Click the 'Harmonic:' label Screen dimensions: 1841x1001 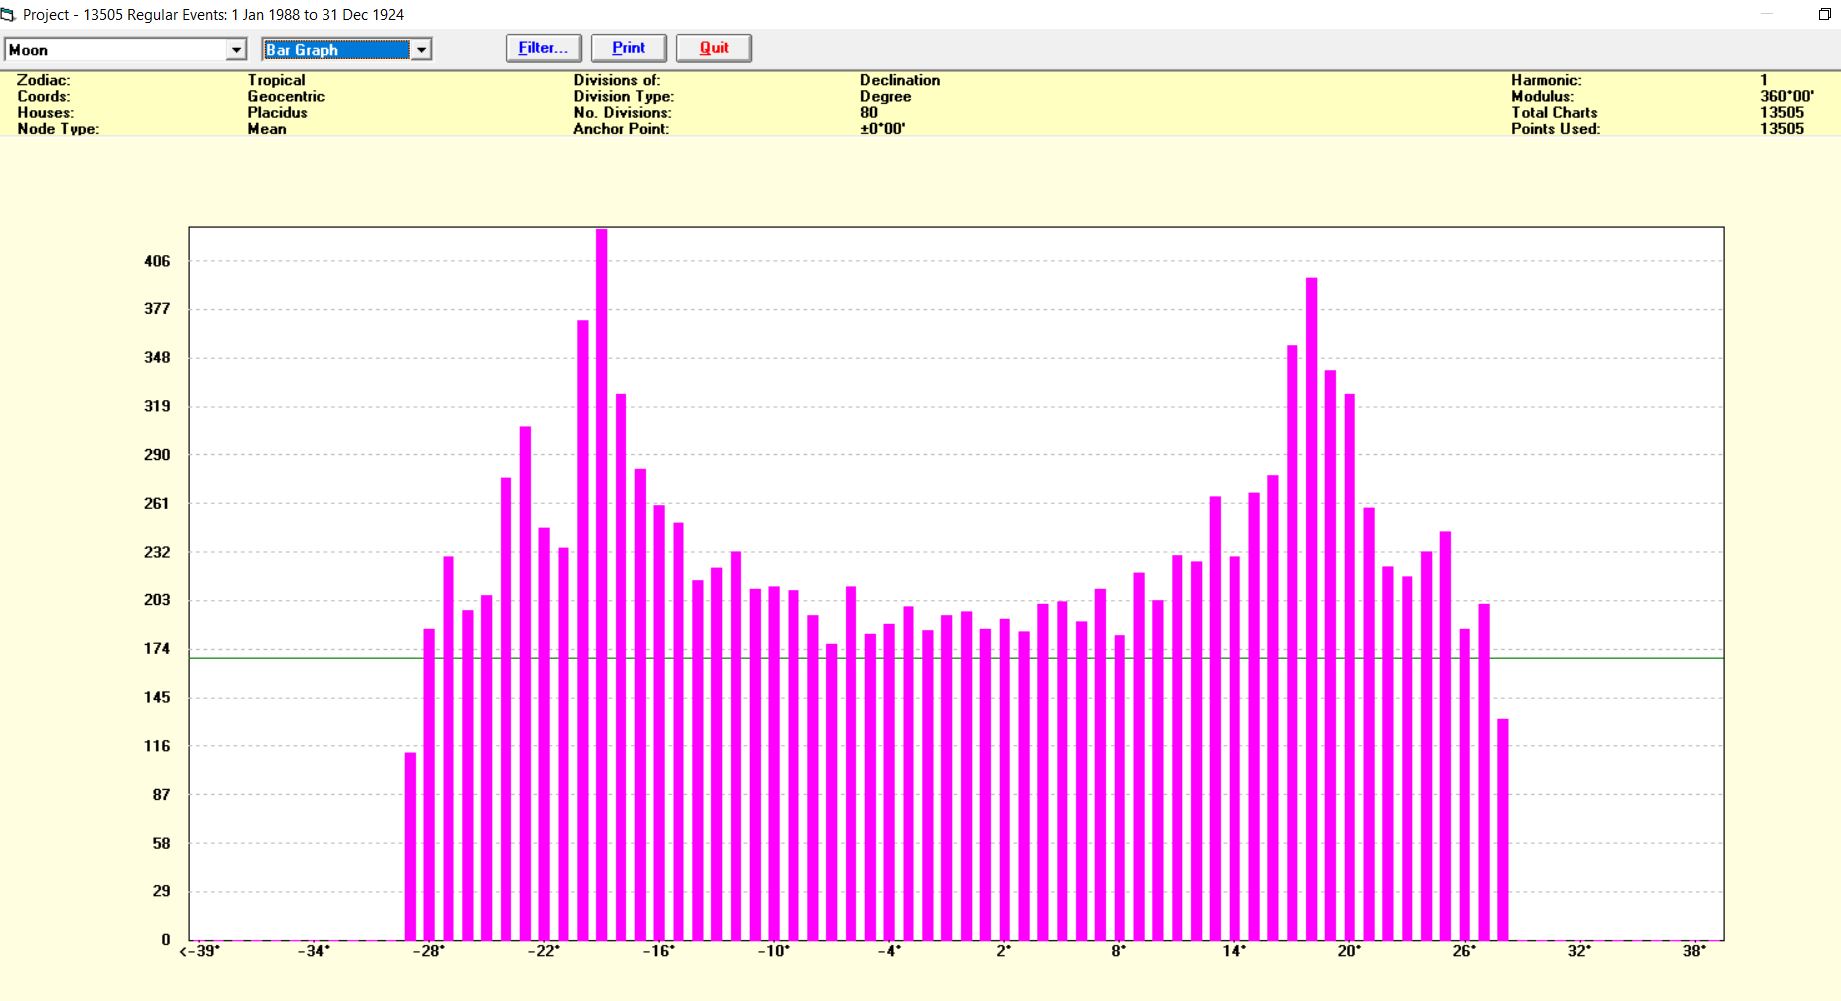(1546, 80)
